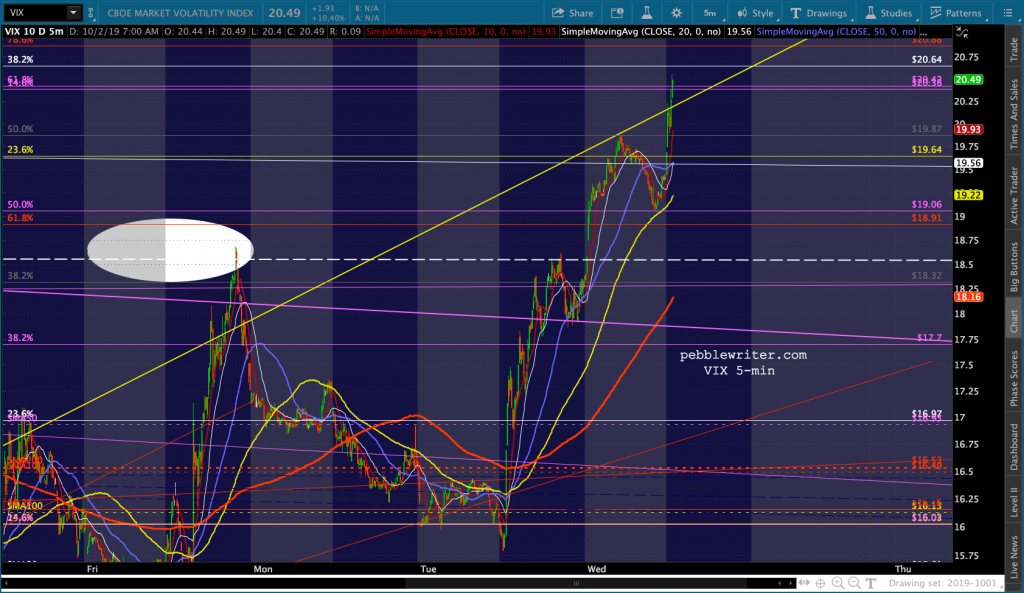The image size is (1024, 593).
Task: Open the symbol selector dropdown arrow
Action: pos(74,12)
